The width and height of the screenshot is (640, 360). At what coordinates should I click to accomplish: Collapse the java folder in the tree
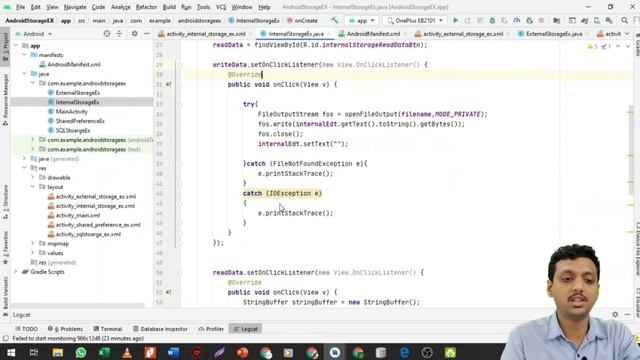coord(24,73)
